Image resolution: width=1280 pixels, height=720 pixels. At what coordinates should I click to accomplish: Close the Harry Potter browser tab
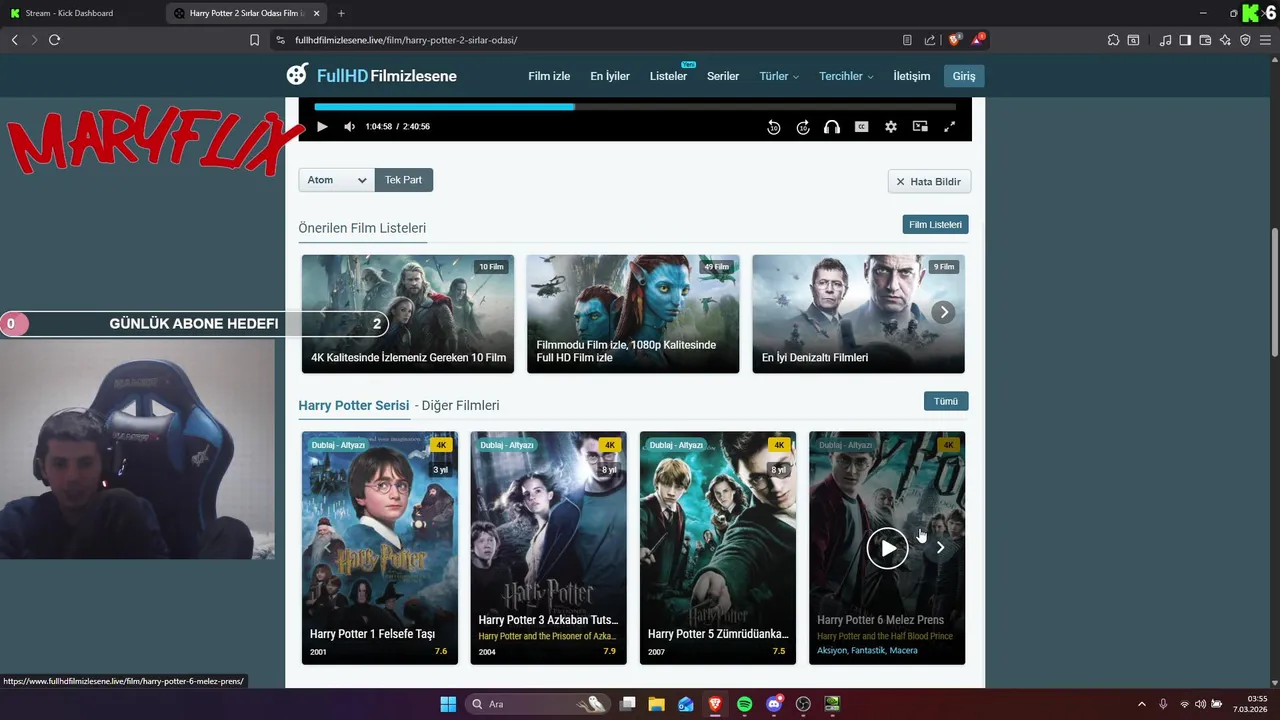pyautogui.click(x=317, y=13)
